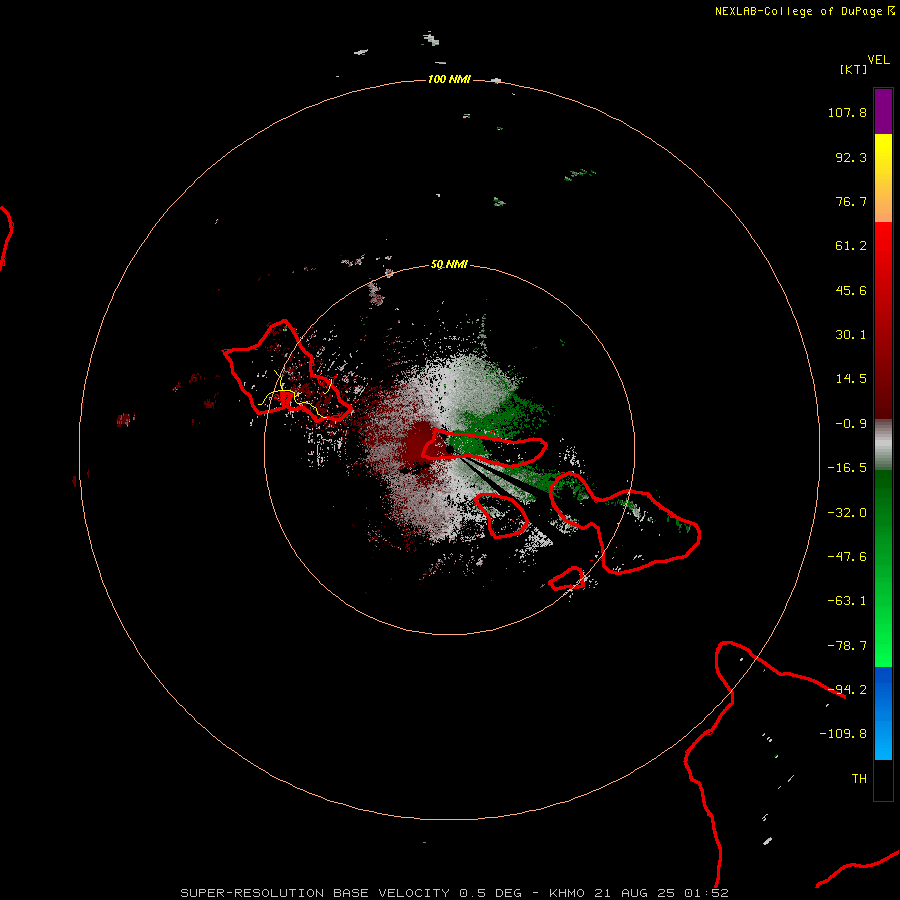The width and height of the screenshot is (900, 900).
Task: Click the blue color bar segment
Action: (x=883, y=713)
